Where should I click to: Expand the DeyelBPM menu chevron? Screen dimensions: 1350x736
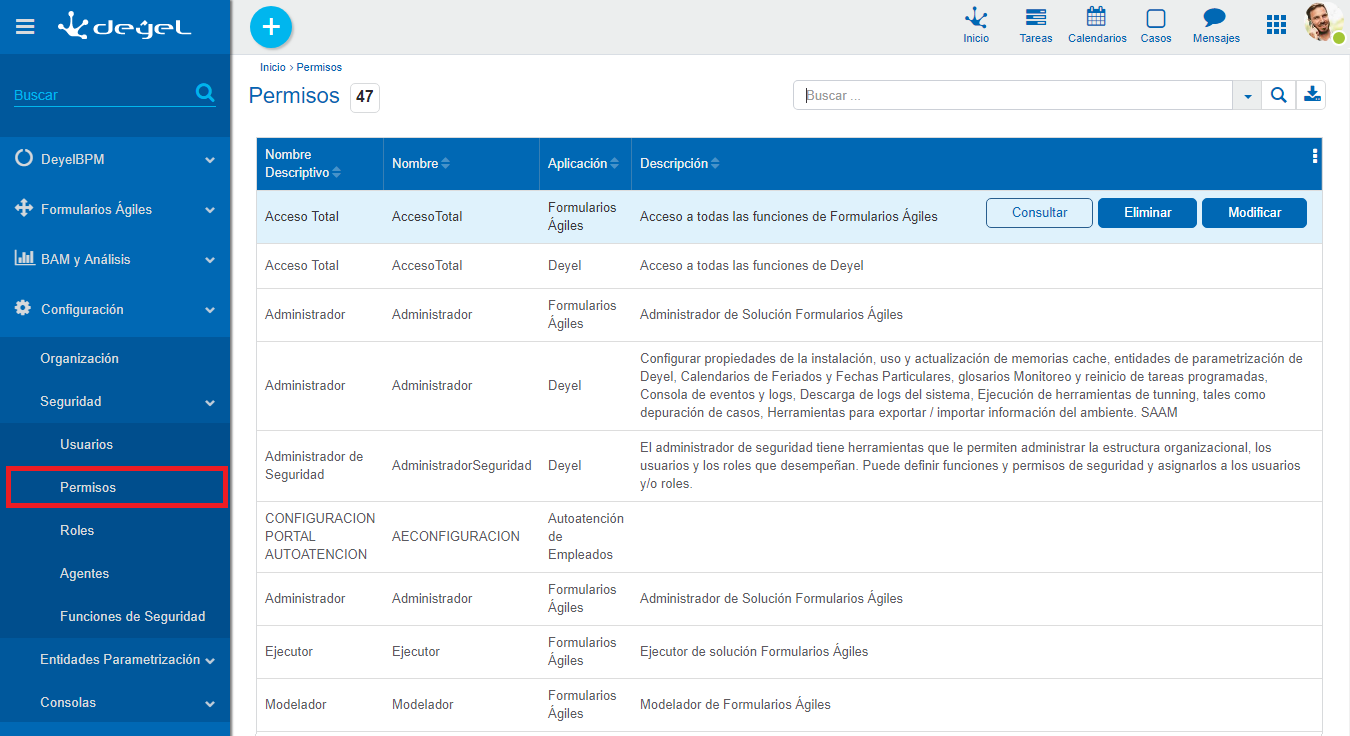point(210,160)
